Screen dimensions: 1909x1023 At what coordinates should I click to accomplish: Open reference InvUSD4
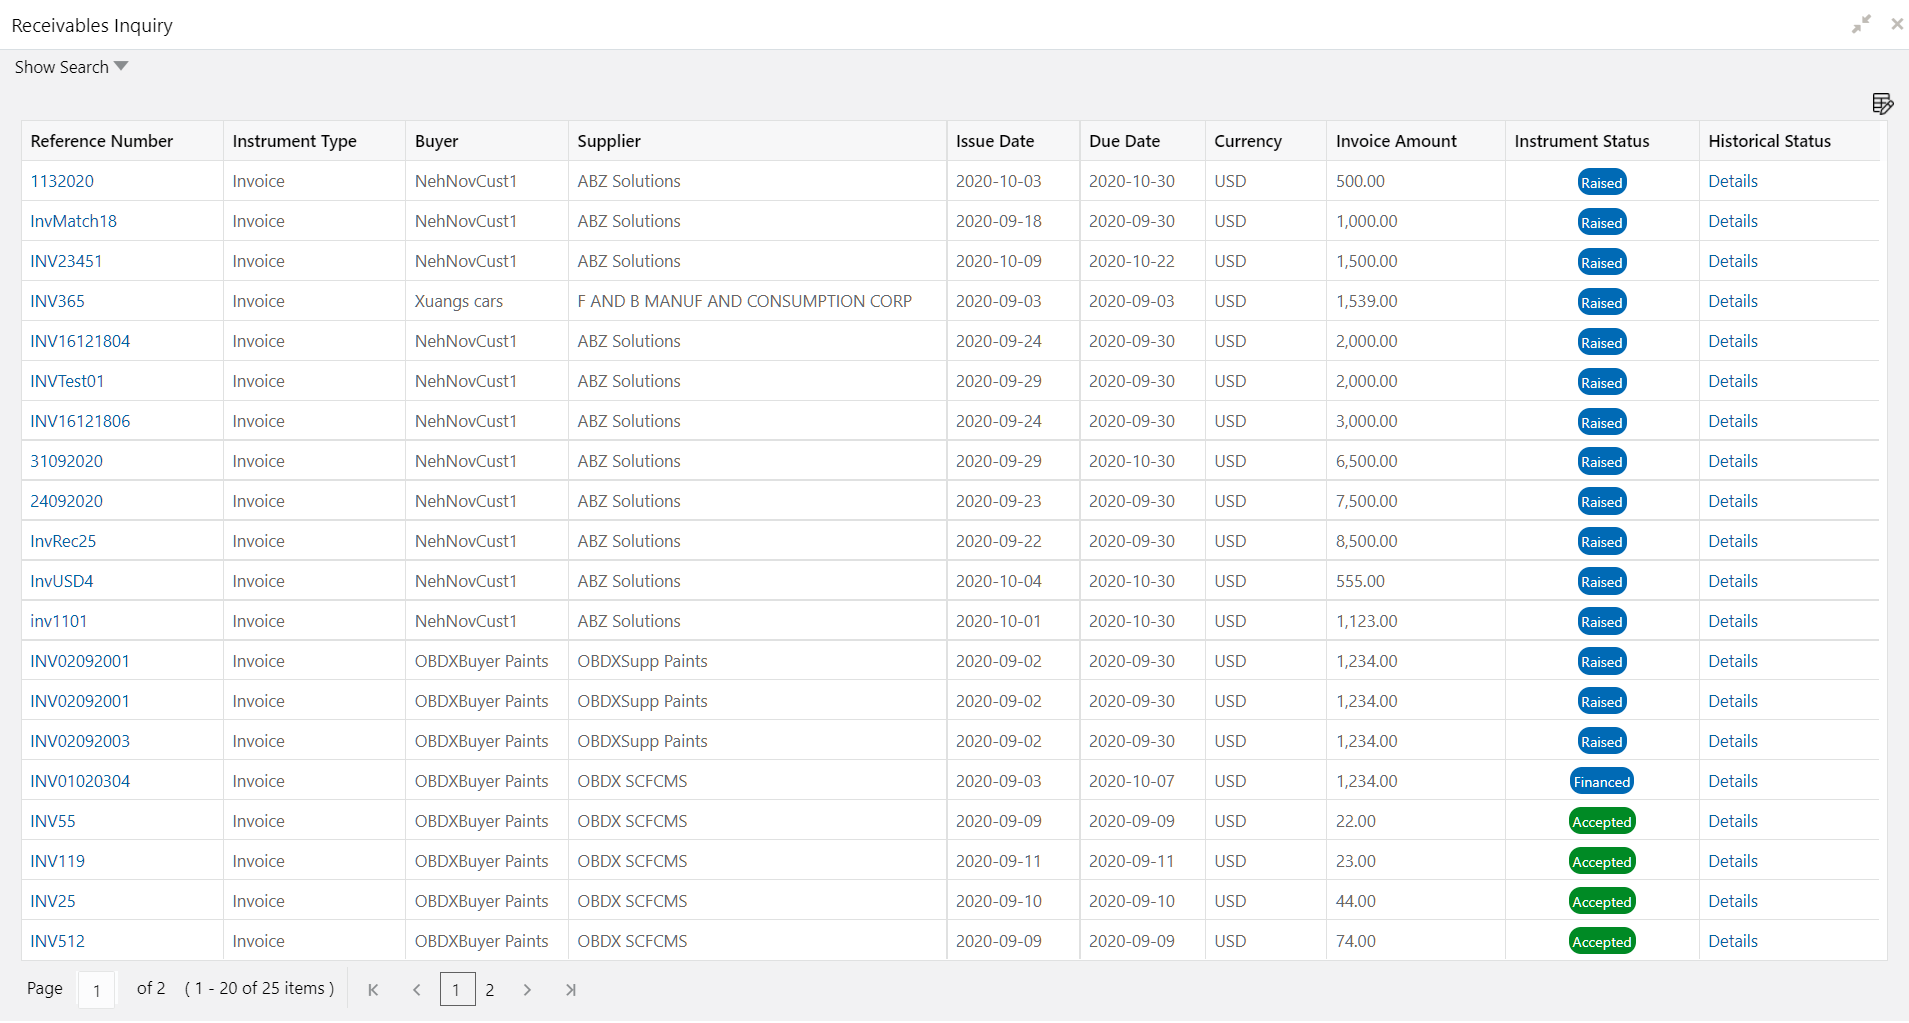(61, 581)
